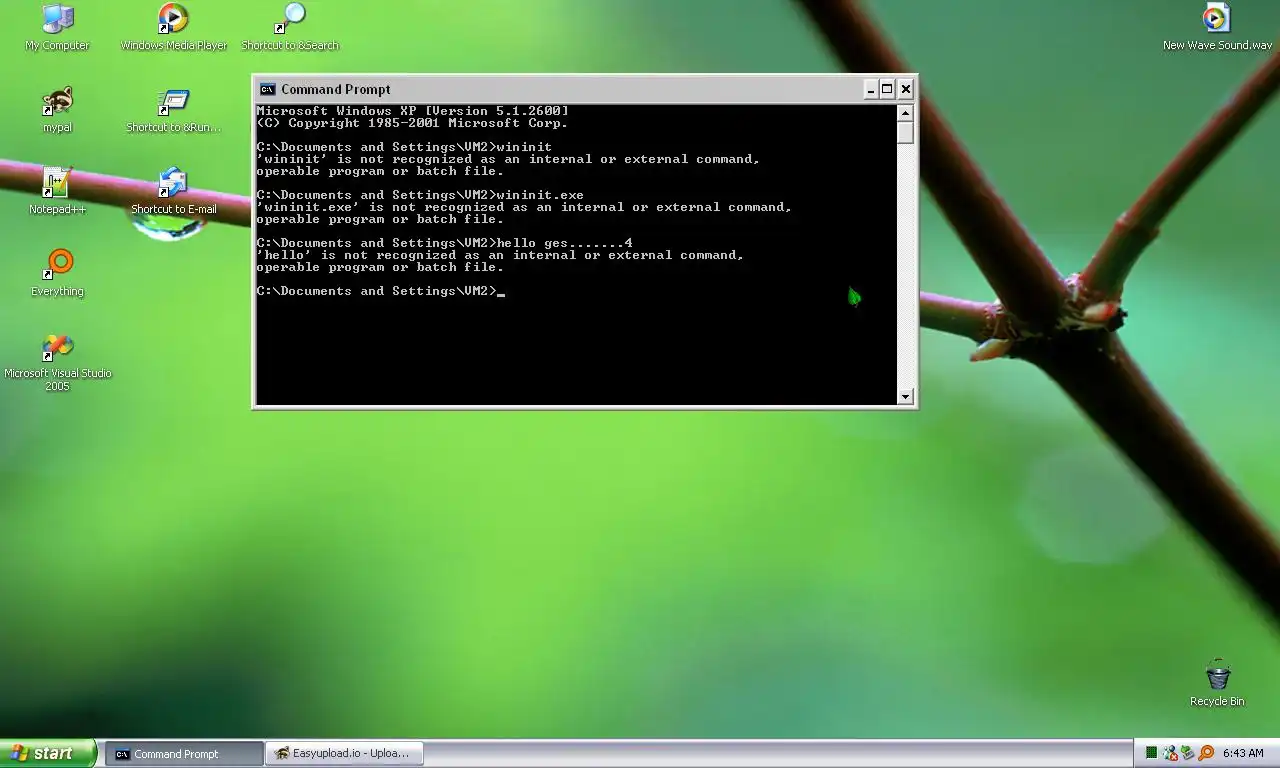Select the Shortcut to &Run desktop icon

click(x=174, y=109)
